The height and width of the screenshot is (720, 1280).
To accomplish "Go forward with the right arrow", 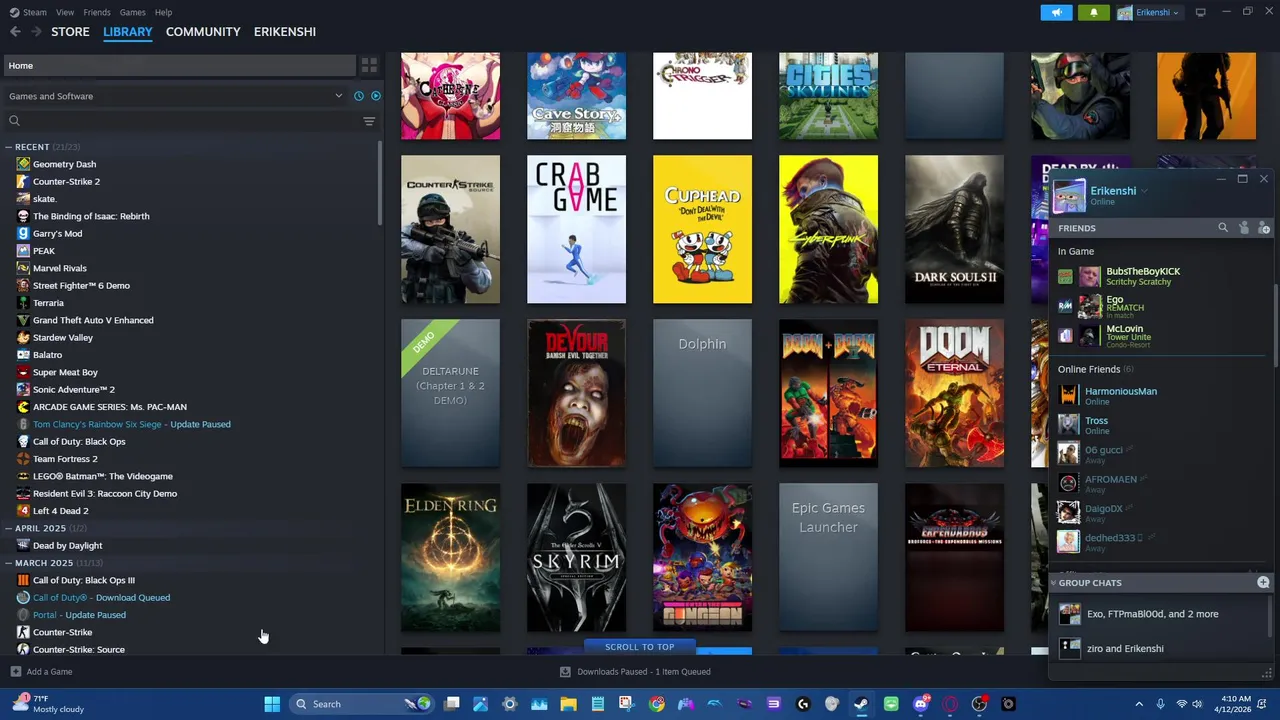I will coord(37,32).
